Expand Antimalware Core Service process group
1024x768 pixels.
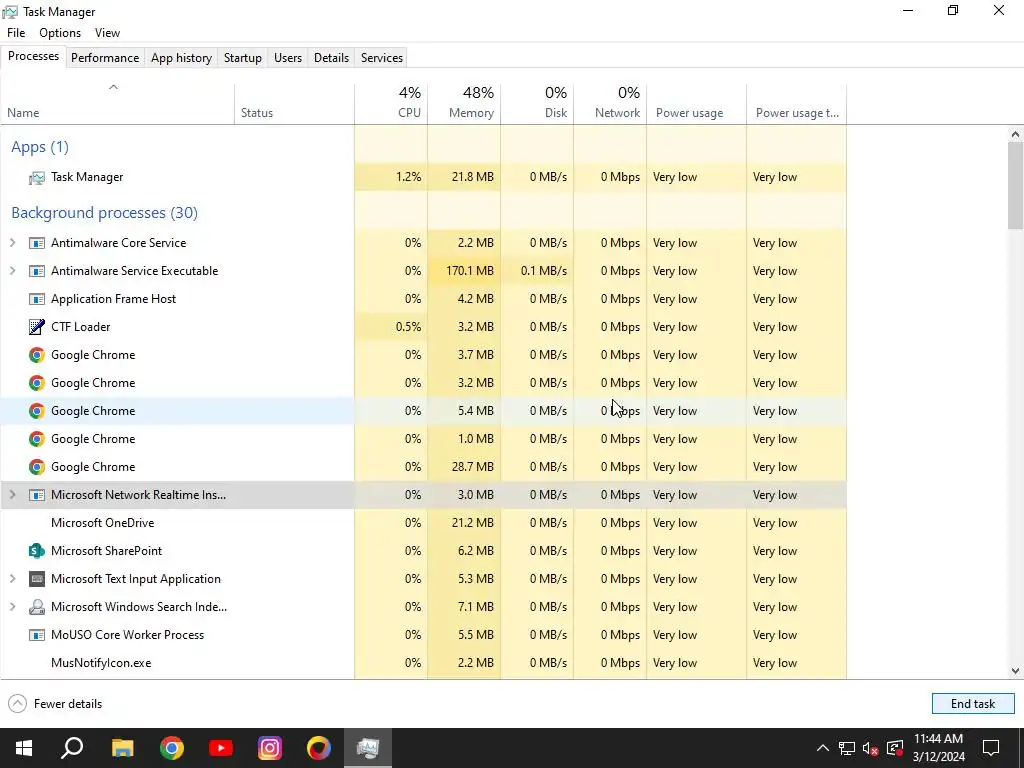point(12,243)
